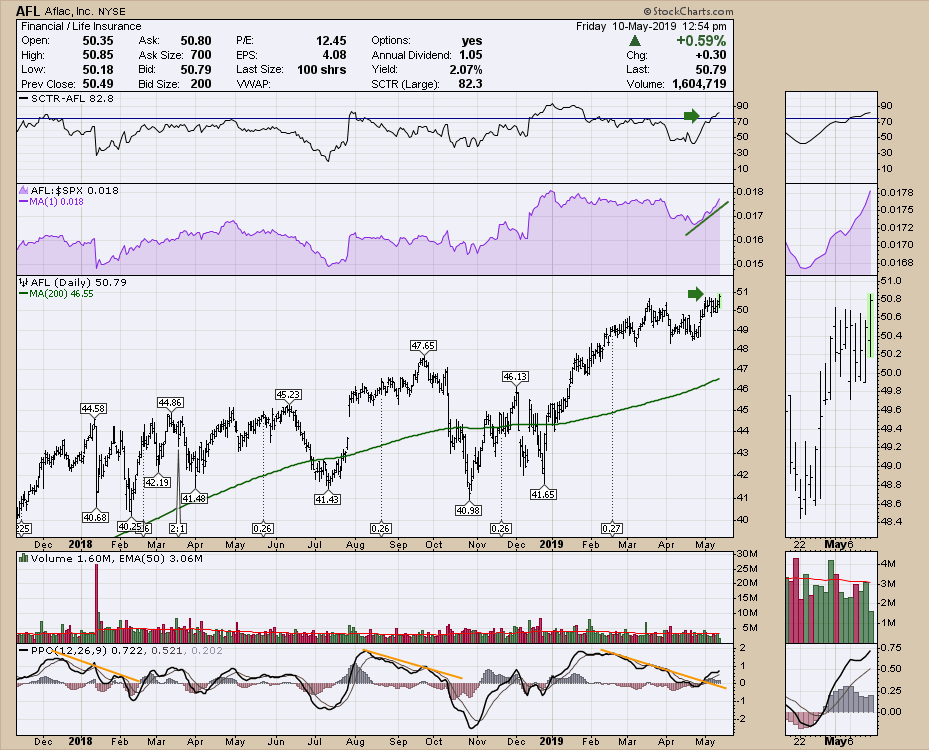Click the price bar icon beside AFL (Daily)
This screenshot has height=751, width=929.
coord(24,283)
